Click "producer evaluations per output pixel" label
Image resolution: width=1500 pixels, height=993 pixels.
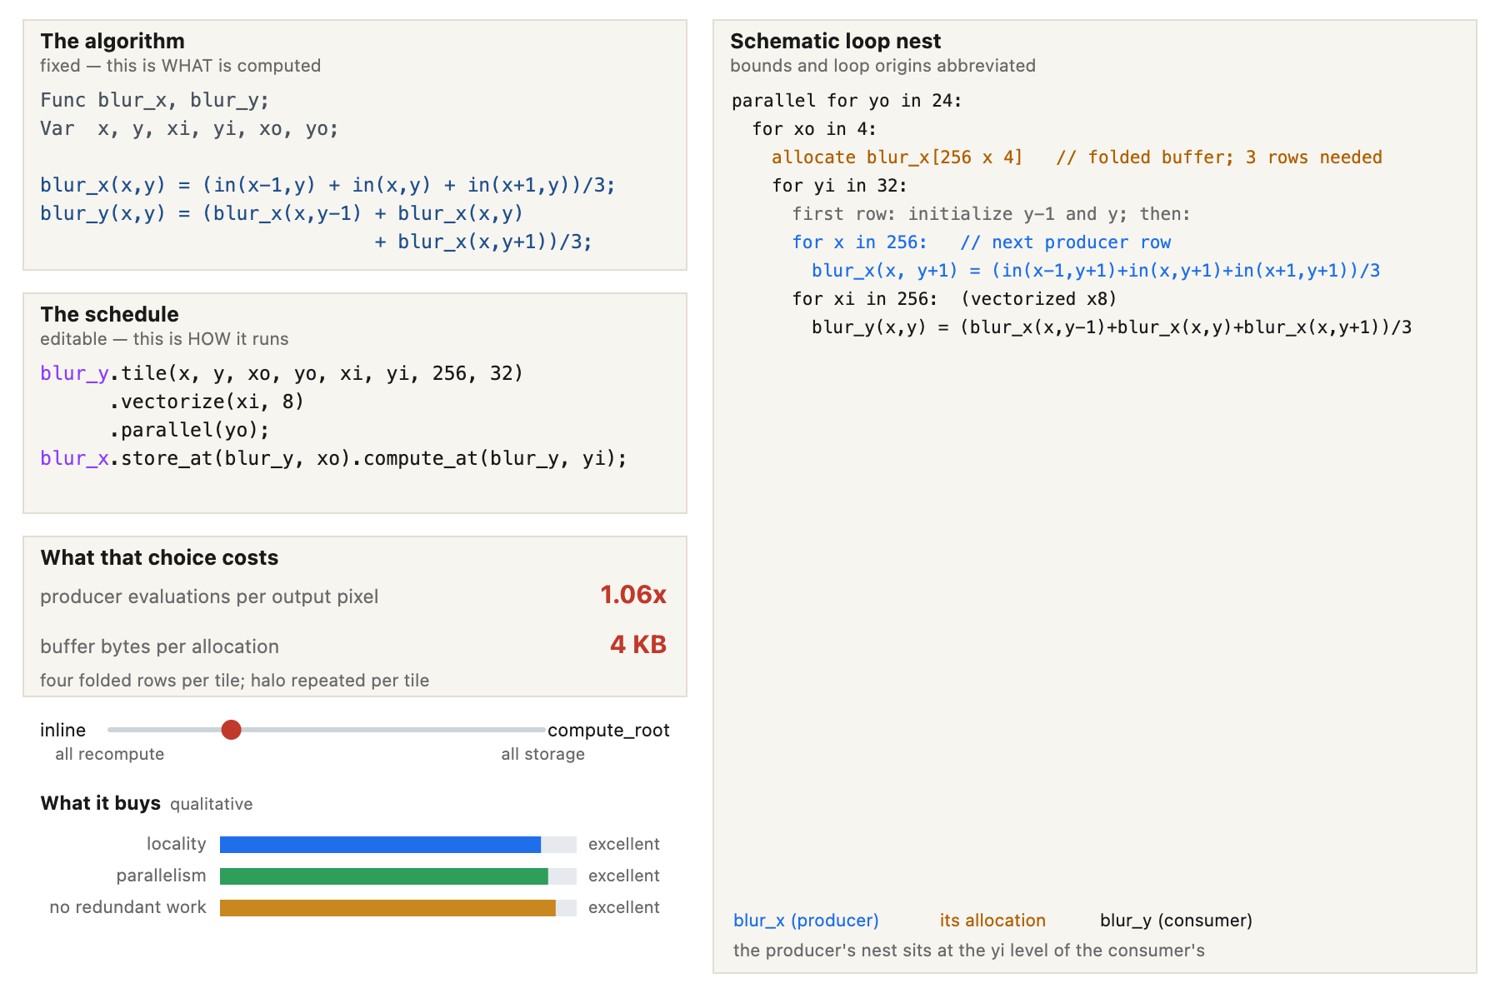point(209,597)
